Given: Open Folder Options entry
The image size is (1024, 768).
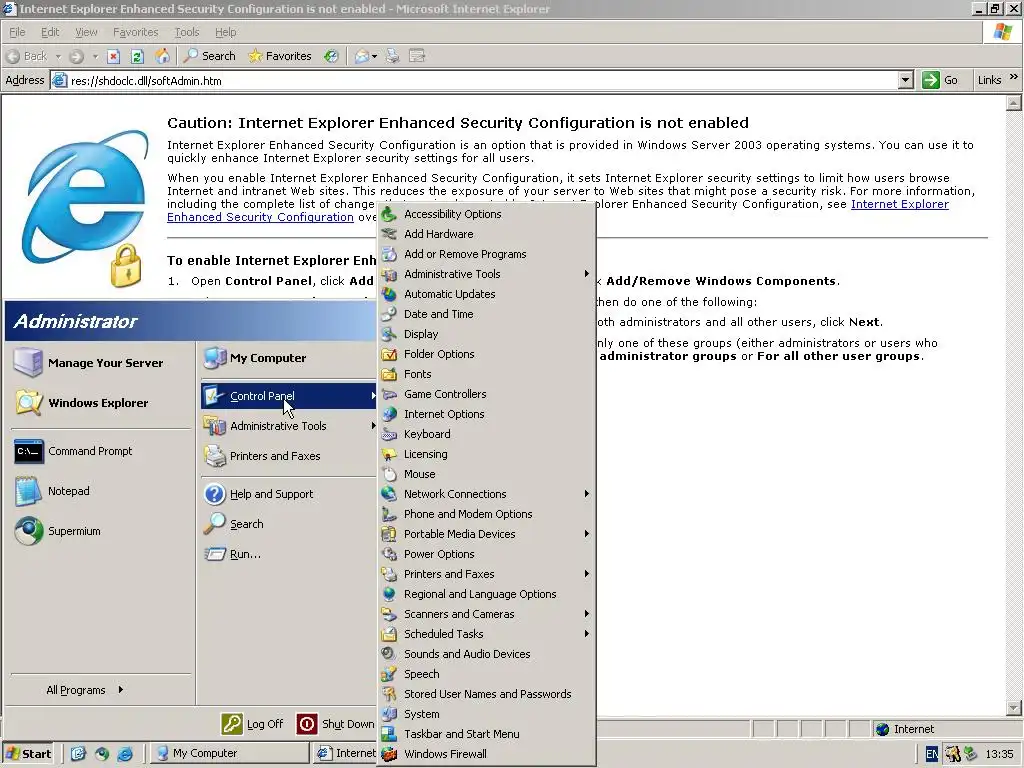Looking at the screenshot, I should tap(487, 354).
